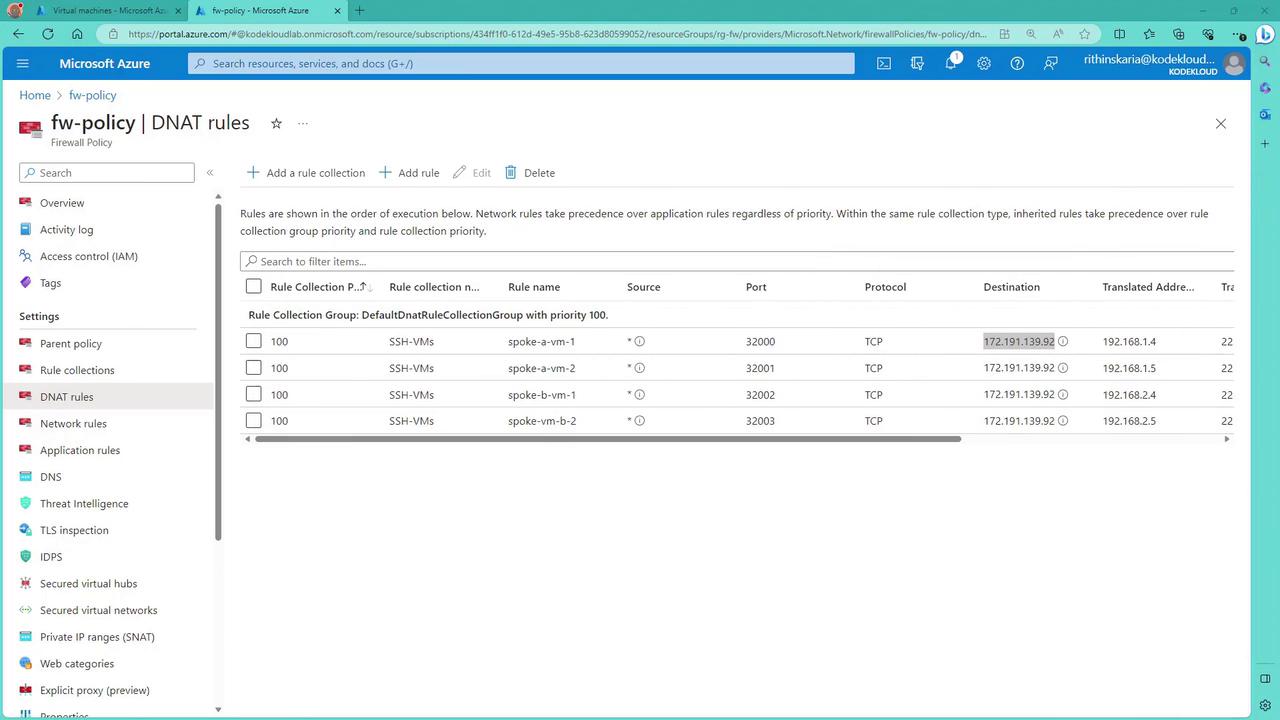This screenshot has height=720, width=1280.
Task: Open portal settings gear icon
Action: [984, 63]
